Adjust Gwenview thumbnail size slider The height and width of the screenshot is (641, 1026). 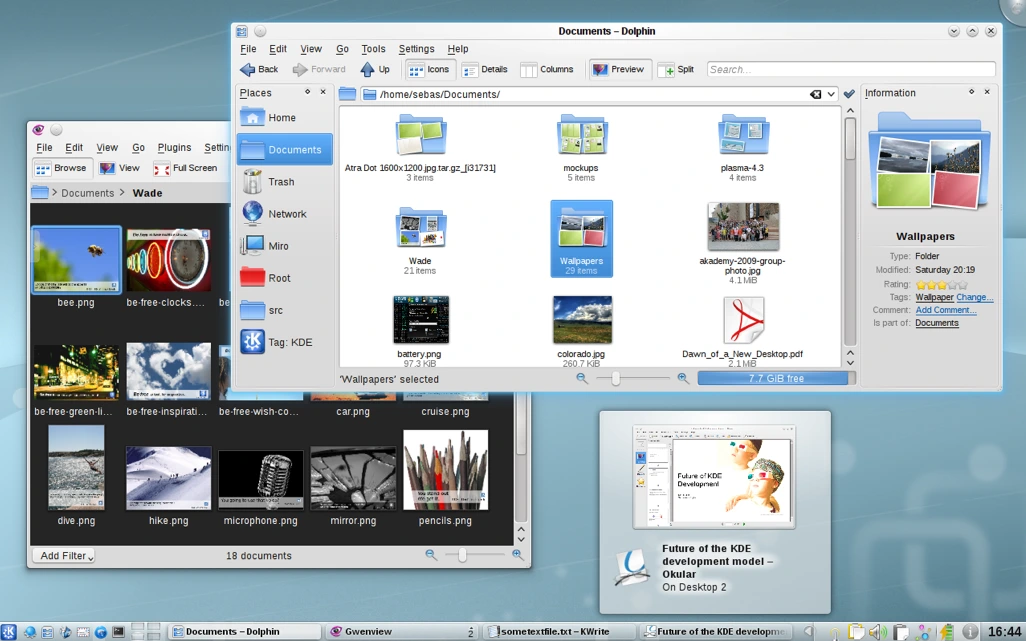pyautogui.click(x=463, y=555)
